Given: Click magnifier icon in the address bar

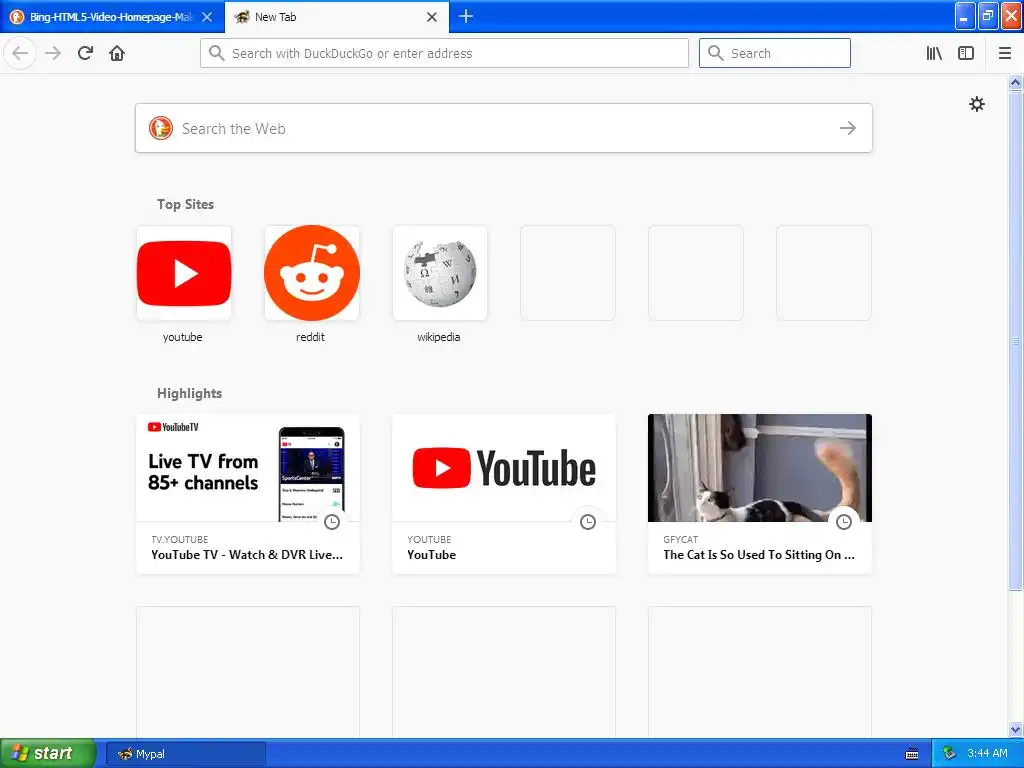Looking at the screenshot, I should click(217, 53).
